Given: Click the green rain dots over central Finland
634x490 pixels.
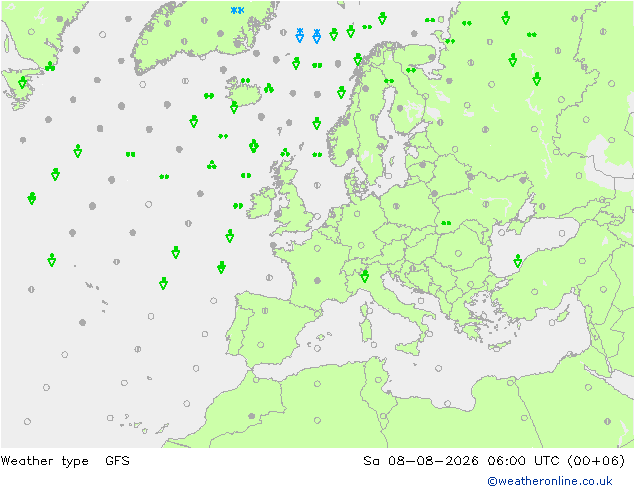Looking at the screenshot, I should point(389,81).
